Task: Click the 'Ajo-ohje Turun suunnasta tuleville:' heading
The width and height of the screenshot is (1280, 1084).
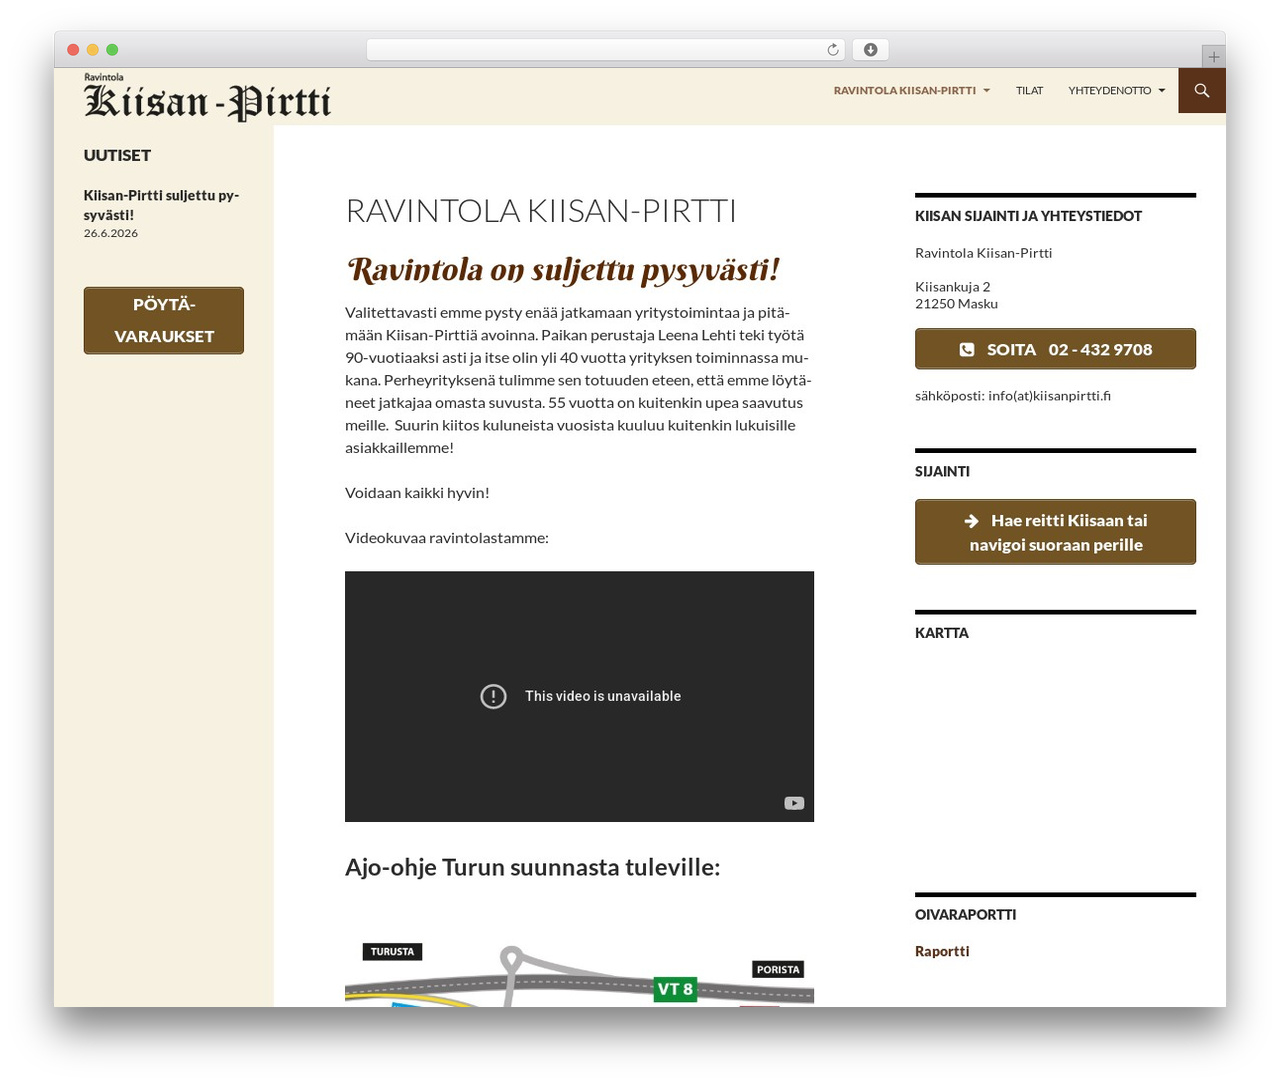Action: [x=532, y=867]
